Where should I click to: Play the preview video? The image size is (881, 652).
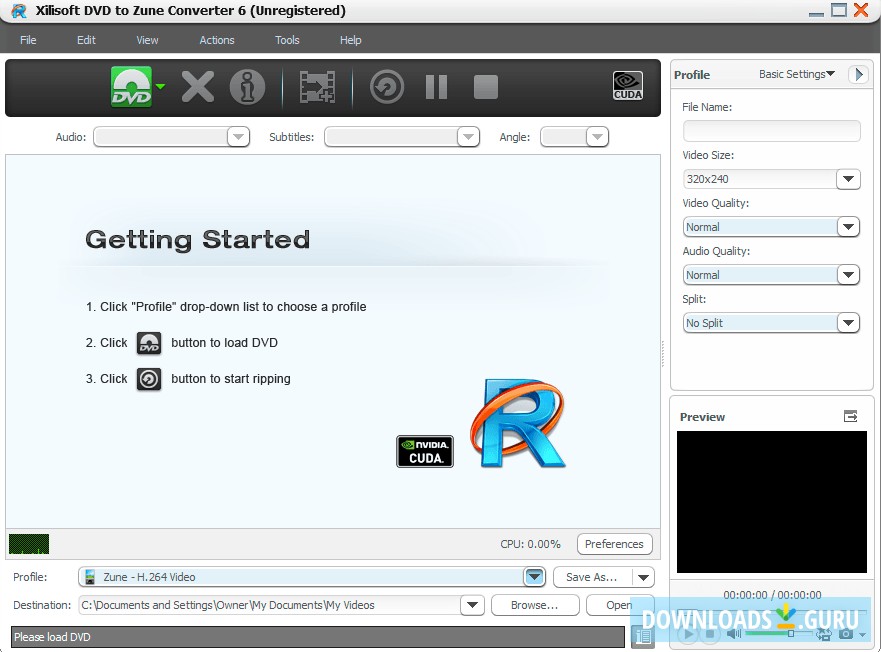687,635
